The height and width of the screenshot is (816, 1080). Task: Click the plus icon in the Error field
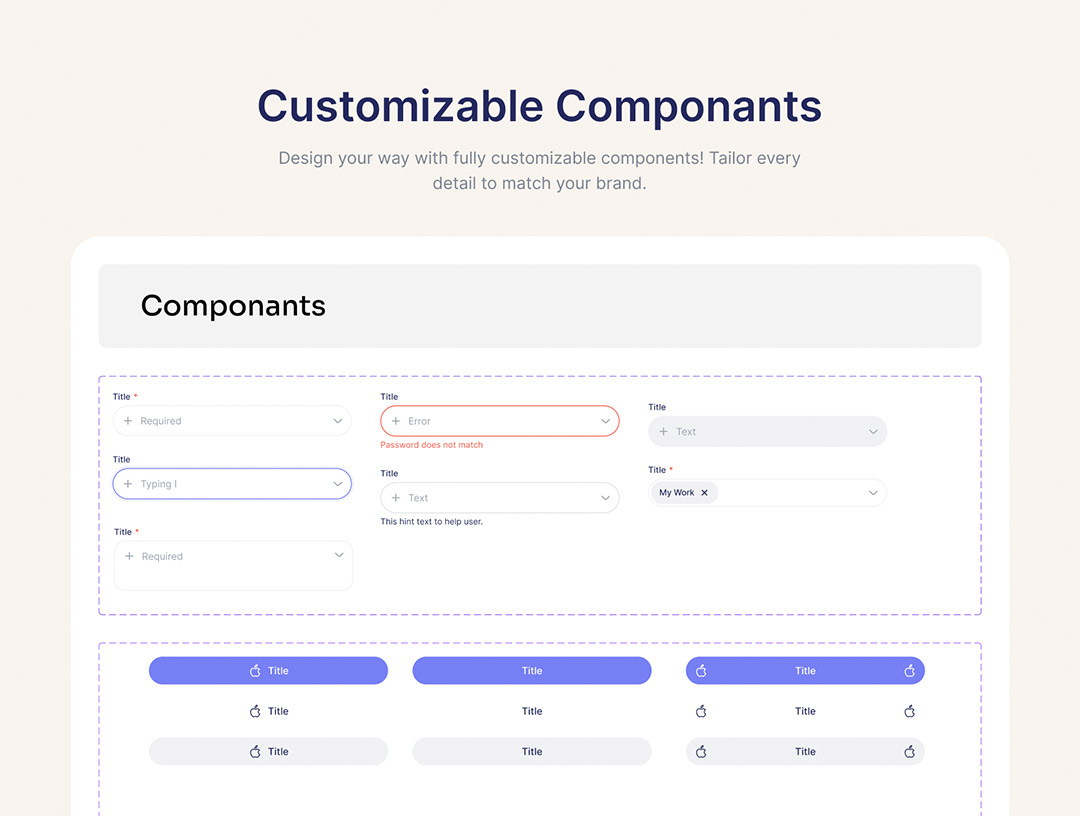pyautogui.click(x=396, y=421)
